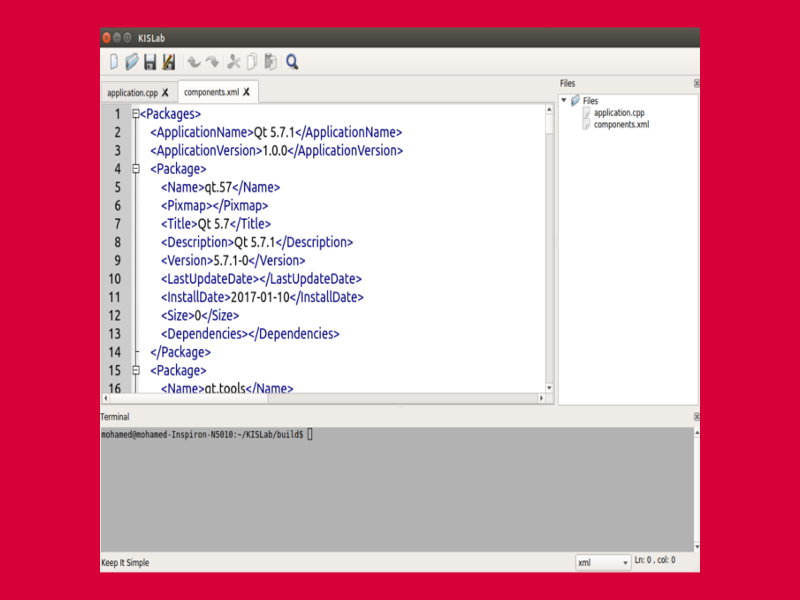The width and height of the screenshot is (800, 600).
Task: Click the Keep It Simple status text
Action: coord(125,563)
